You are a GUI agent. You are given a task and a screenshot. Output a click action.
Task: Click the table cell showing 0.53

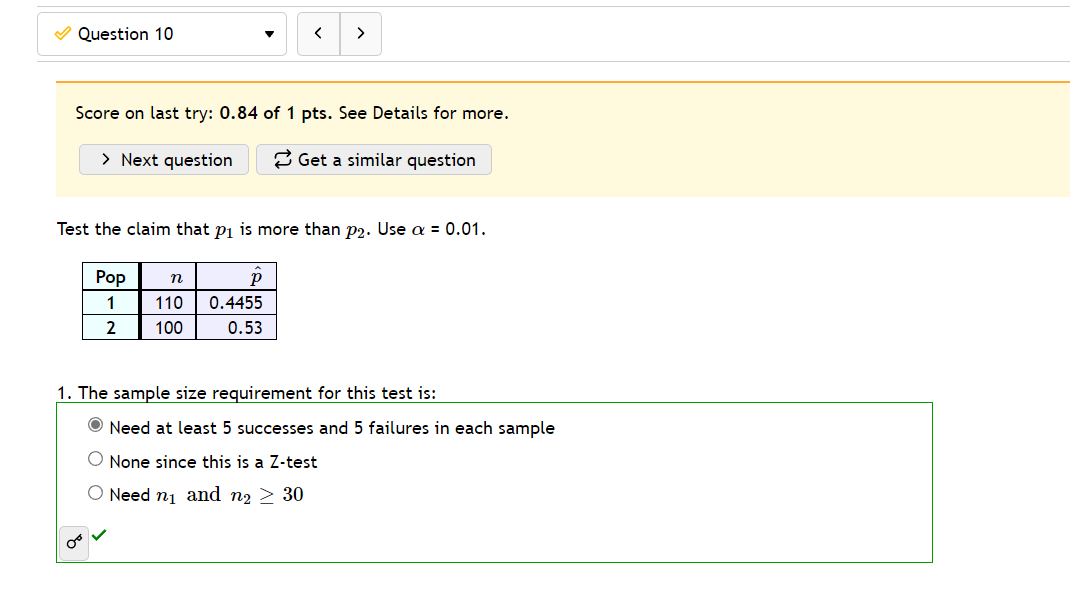tap(236, 328)
